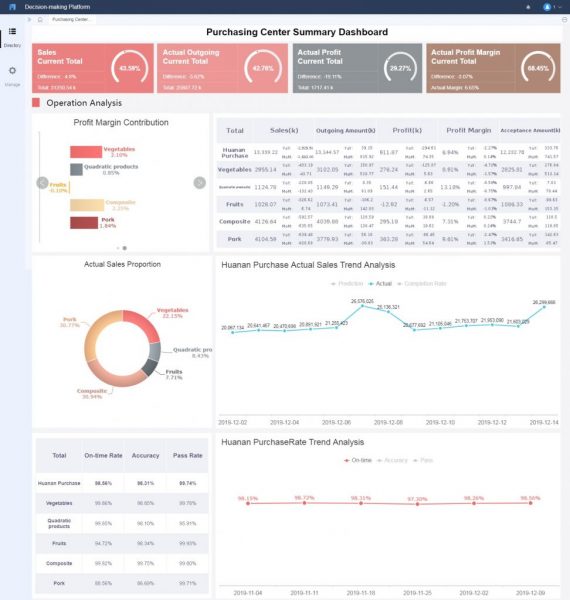Toggle the On-time series legend
The width and height of the screenshot is (570, 600).
coord(358,460)
